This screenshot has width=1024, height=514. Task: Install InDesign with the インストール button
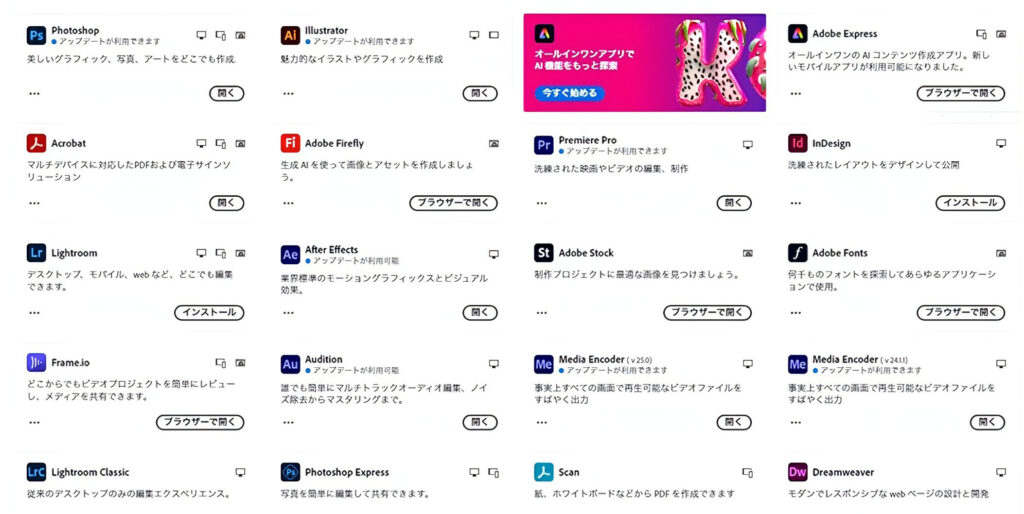click(970, 203)
